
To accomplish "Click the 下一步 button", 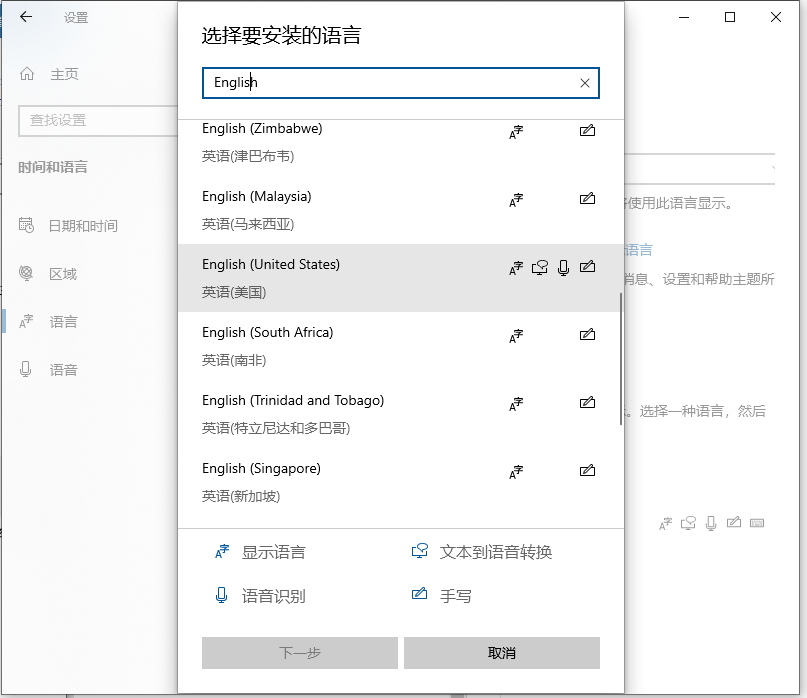I will 299,652.
